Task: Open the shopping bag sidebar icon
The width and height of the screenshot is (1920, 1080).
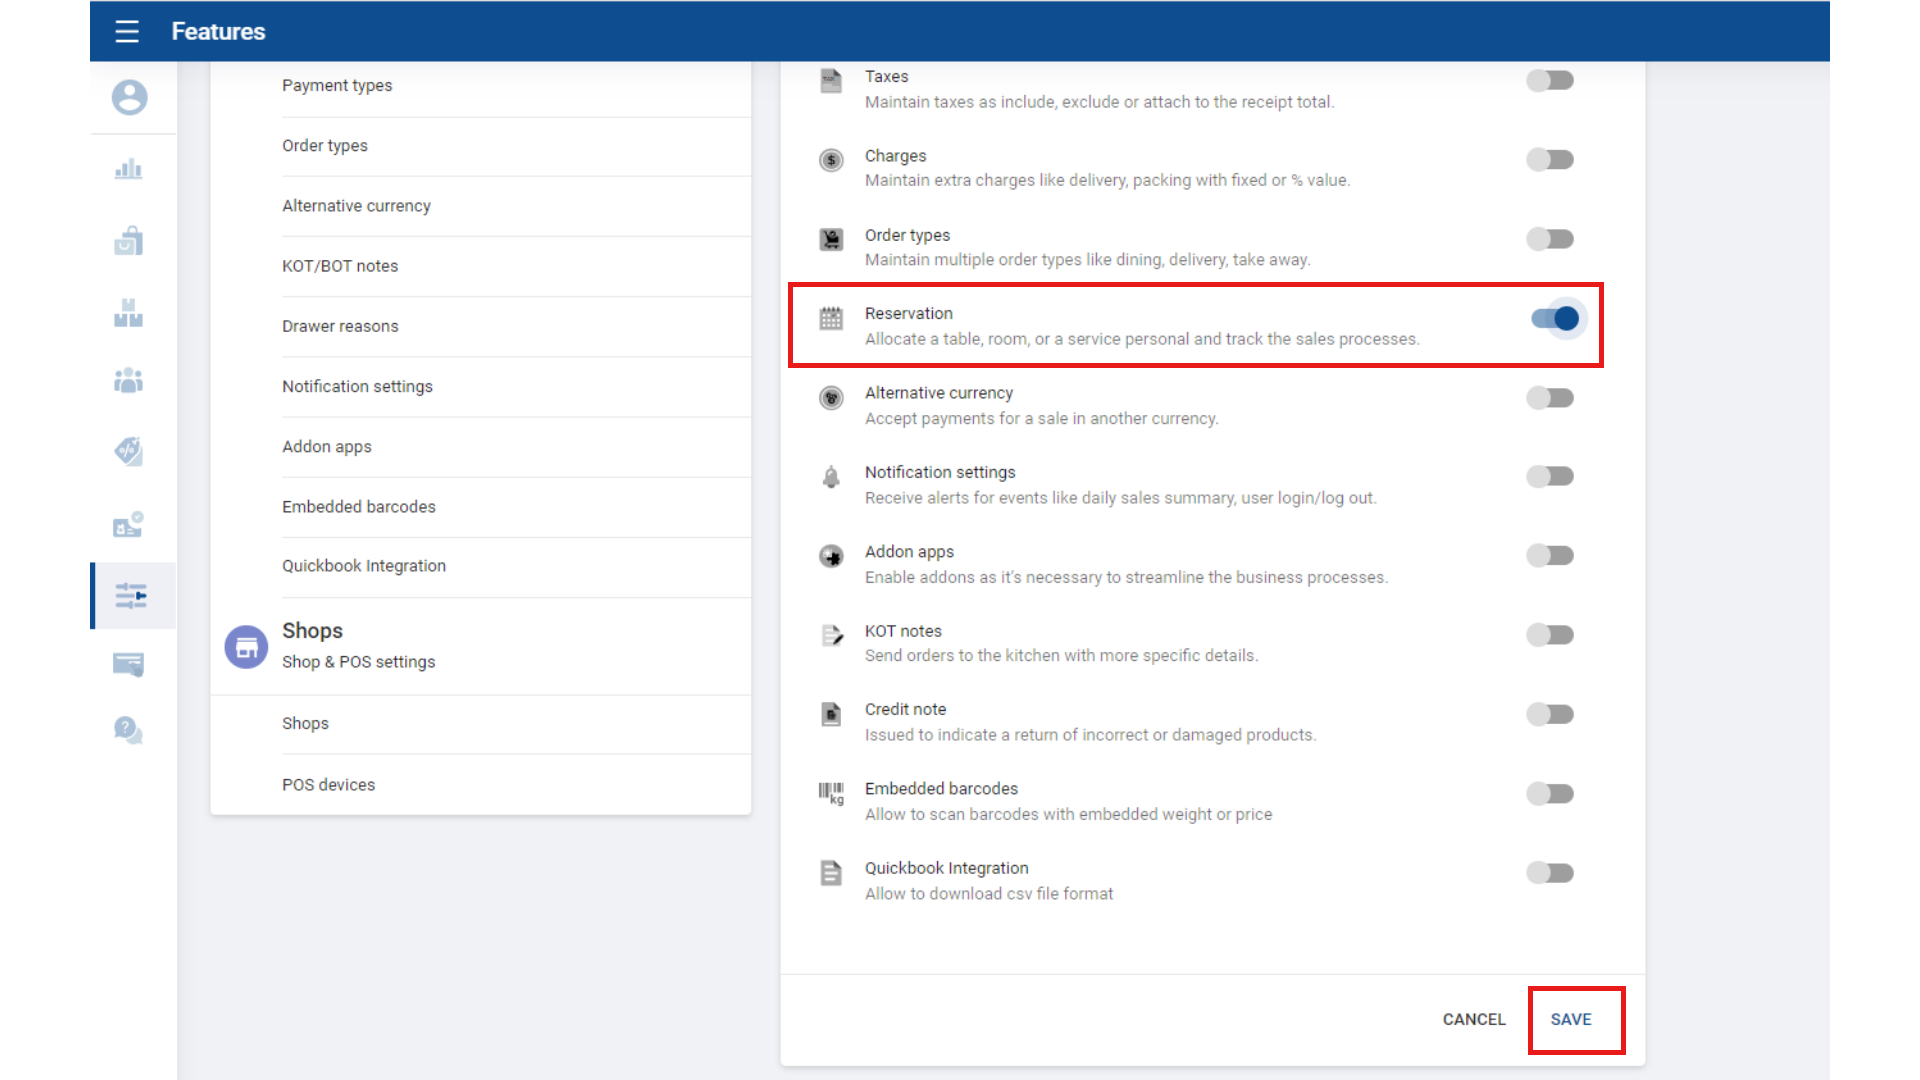Action: [129, 241]
